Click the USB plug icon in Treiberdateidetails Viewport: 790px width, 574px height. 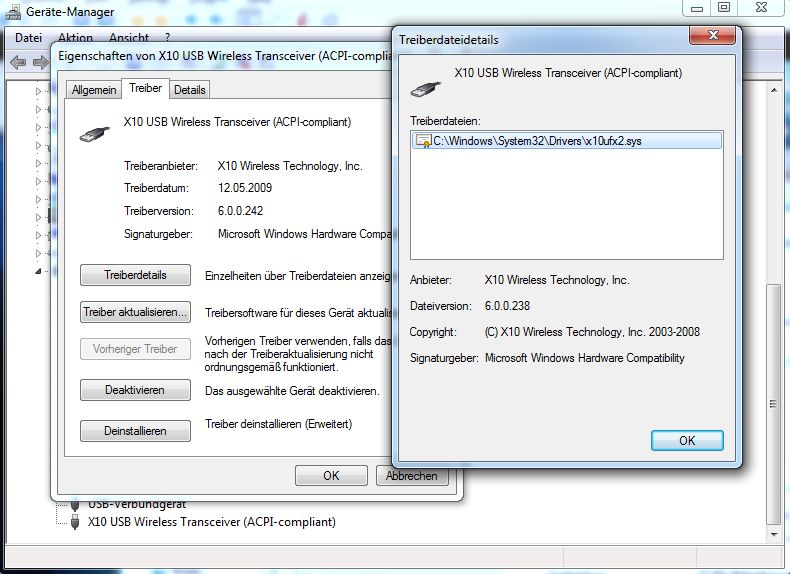(426, 89)
